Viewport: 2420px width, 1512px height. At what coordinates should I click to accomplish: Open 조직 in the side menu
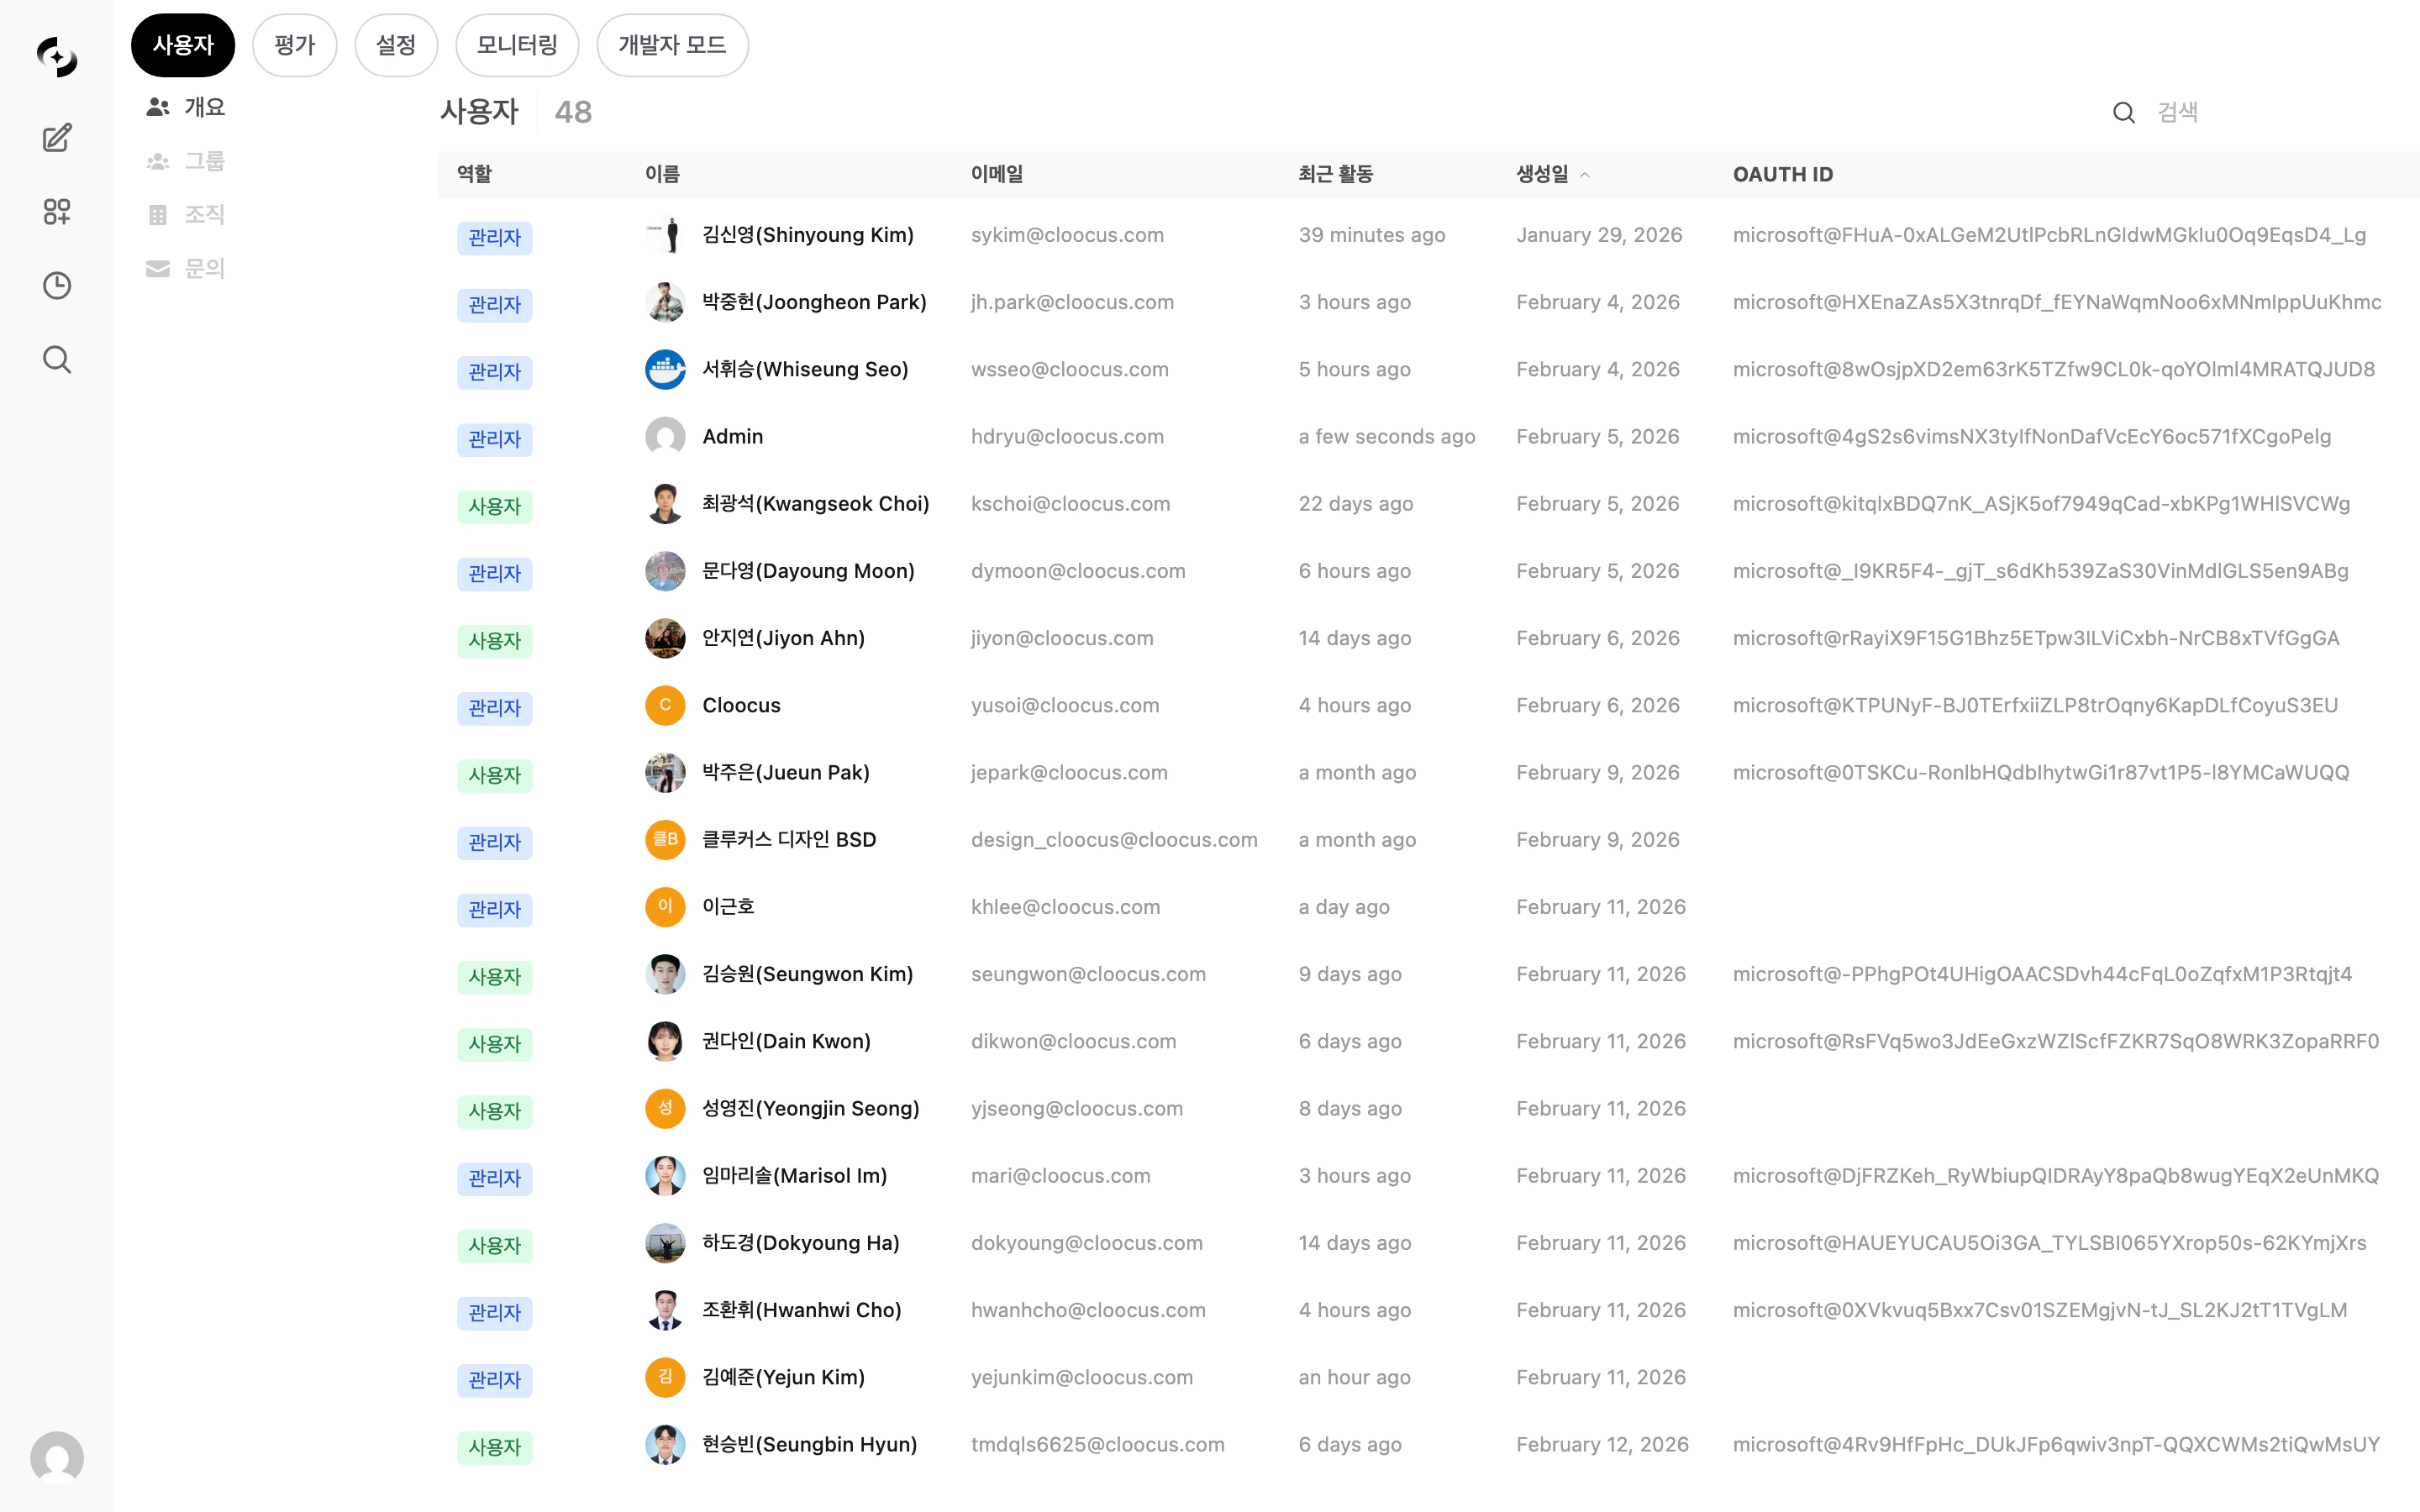tap(204, 215)
